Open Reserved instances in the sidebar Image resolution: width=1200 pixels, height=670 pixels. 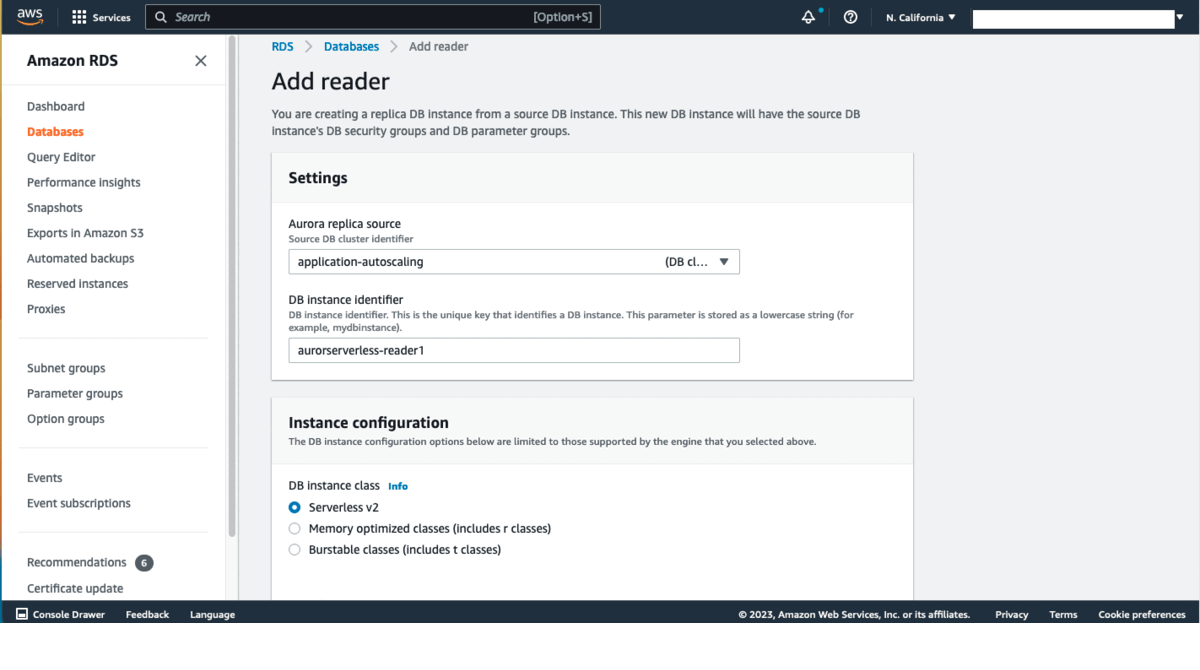[78, 283]
